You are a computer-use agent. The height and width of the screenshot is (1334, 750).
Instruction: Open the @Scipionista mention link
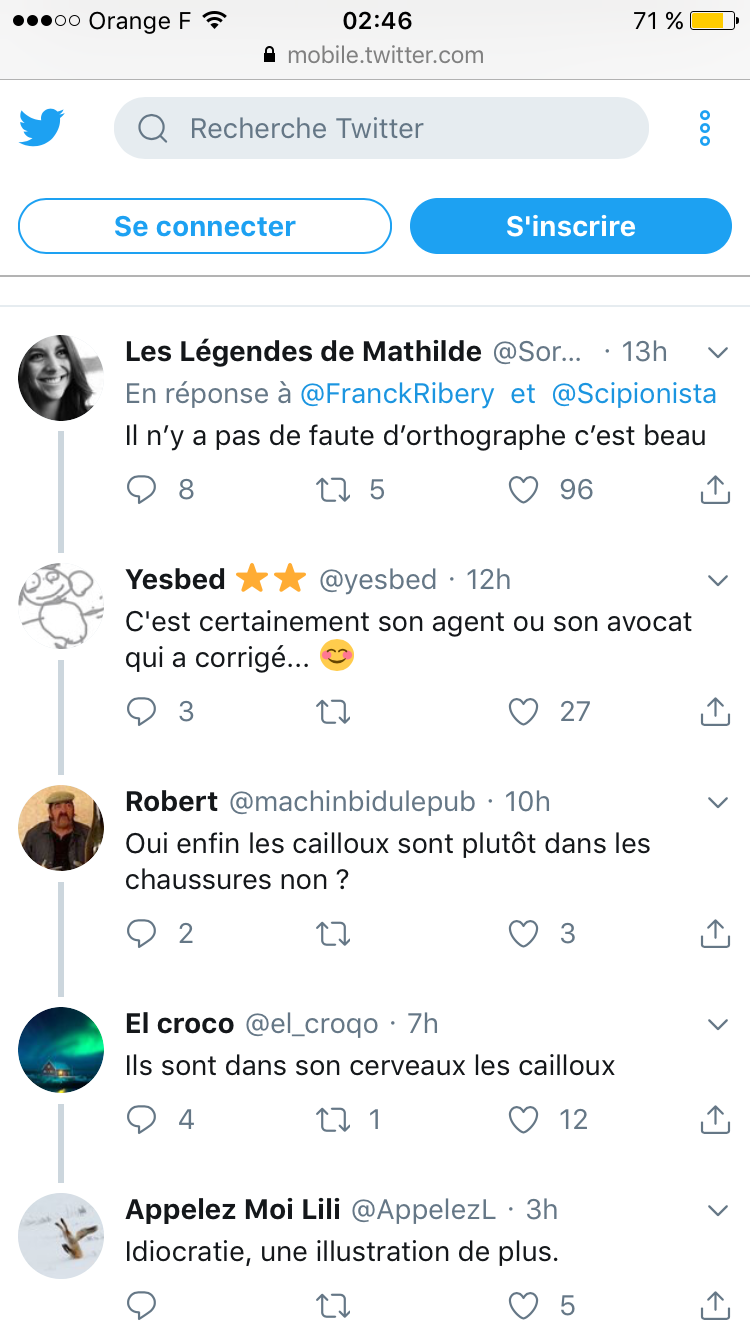click(634, 394)
